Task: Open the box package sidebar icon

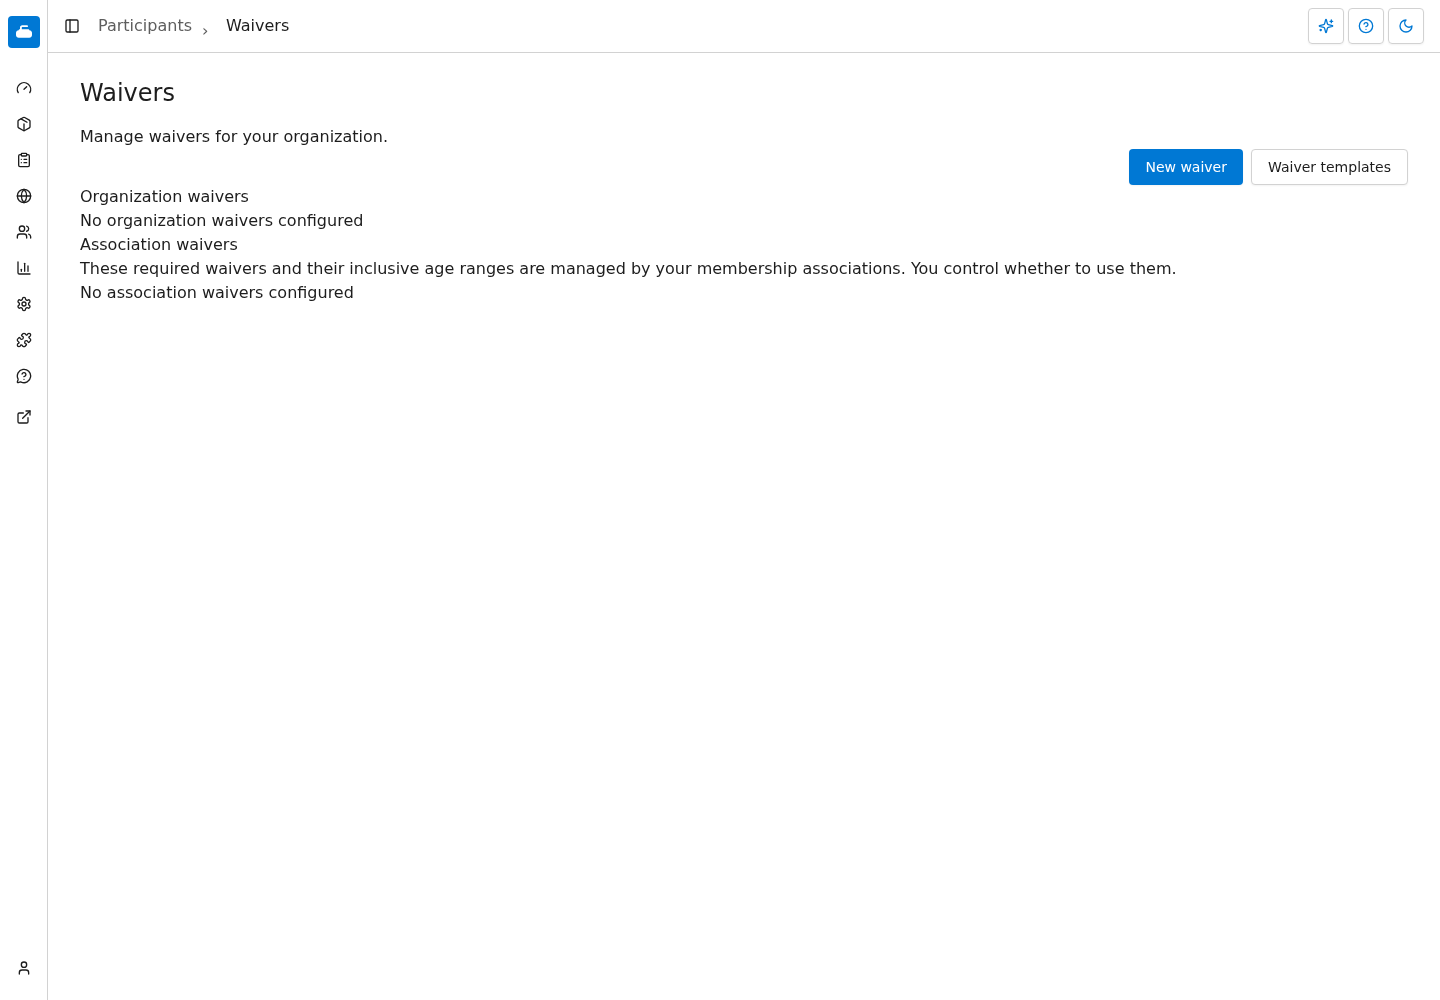Action: pos(24,124)
